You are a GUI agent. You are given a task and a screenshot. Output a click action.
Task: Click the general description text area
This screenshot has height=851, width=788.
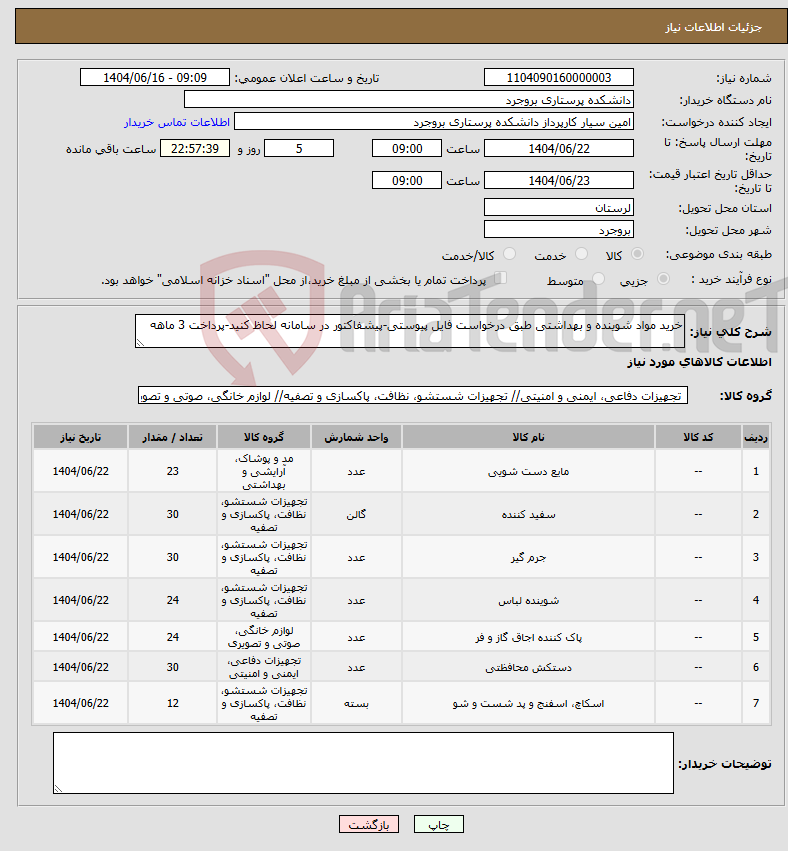click(410, 331)
